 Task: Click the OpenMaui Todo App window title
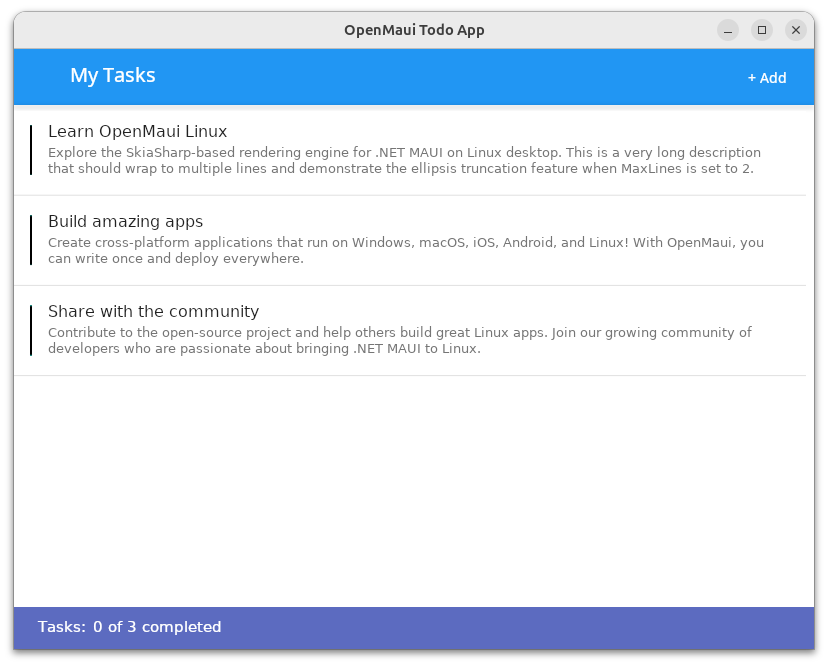click(x=414, y=30)
